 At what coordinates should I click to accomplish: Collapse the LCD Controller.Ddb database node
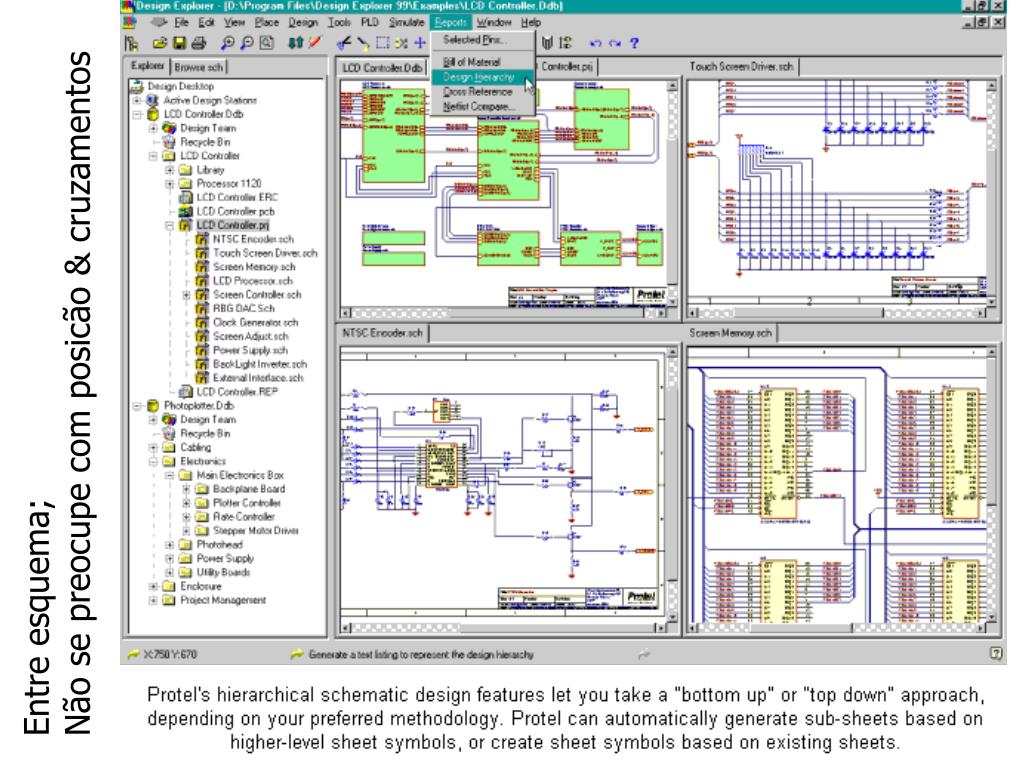coord(136,114)
